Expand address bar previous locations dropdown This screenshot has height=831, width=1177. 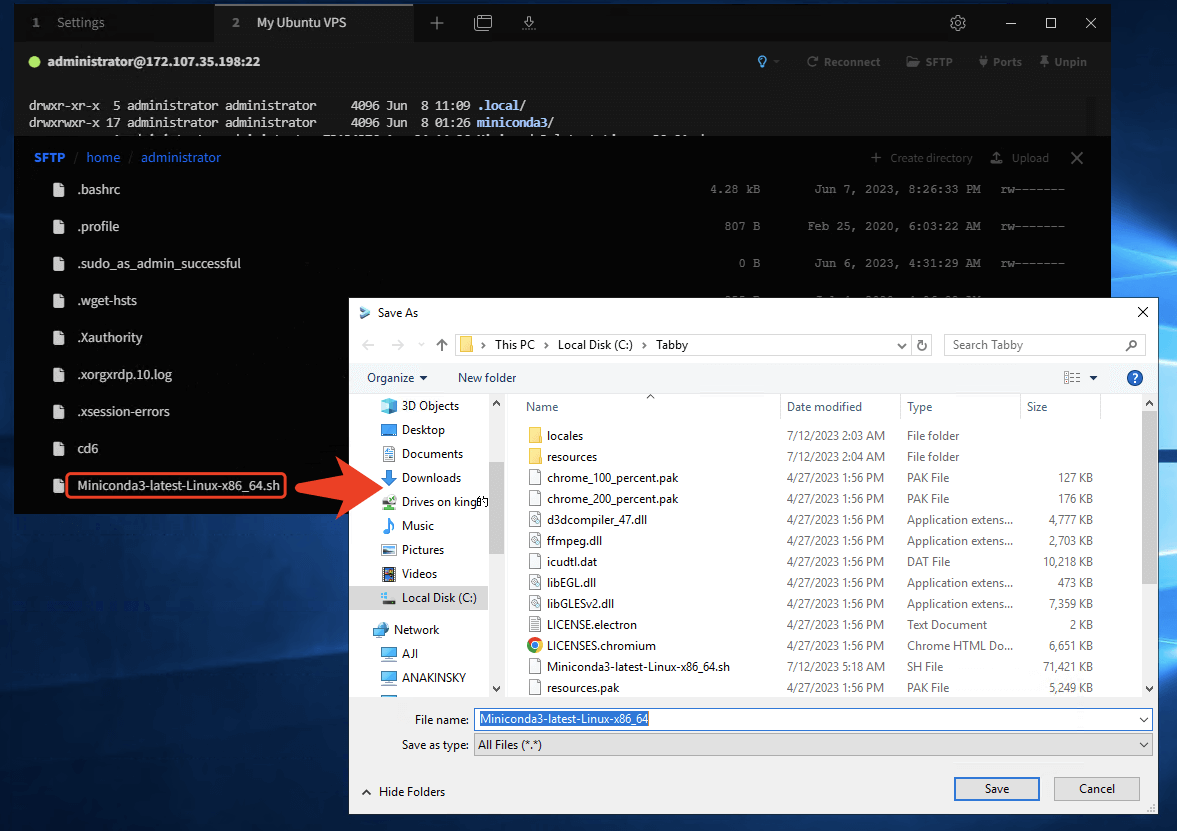point(902,345)
